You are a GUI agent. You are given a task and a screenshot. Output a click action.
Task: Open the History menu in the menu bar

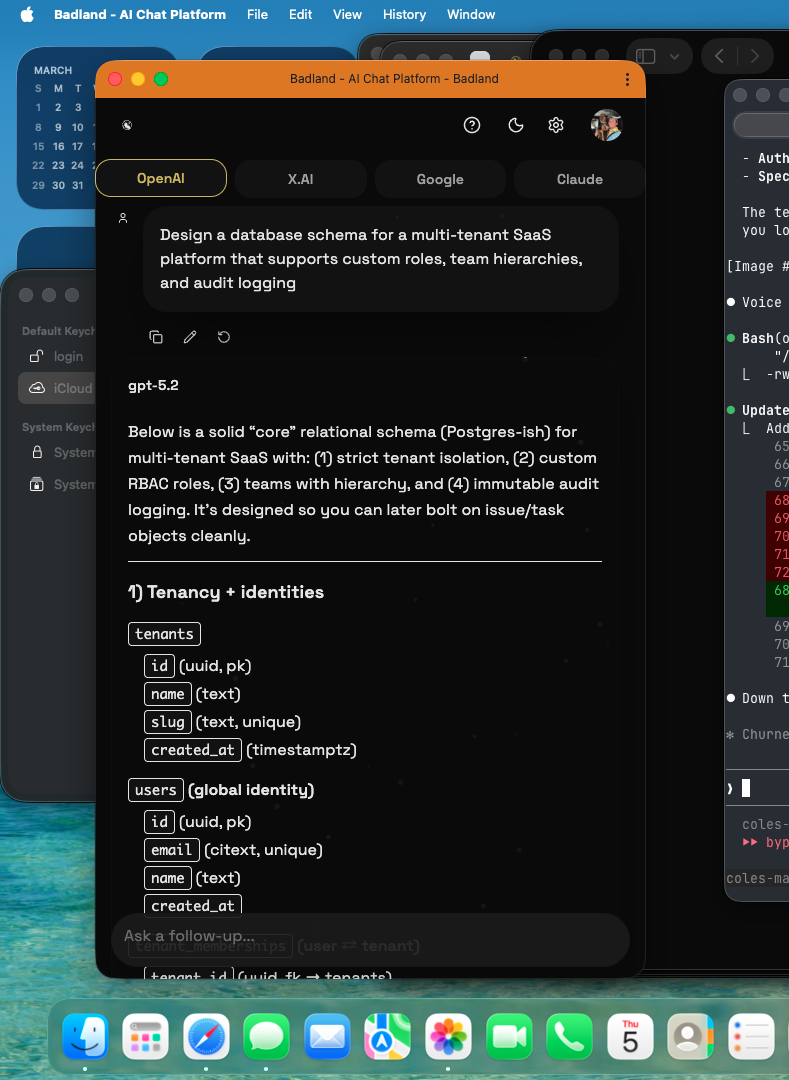click(404, 14)
